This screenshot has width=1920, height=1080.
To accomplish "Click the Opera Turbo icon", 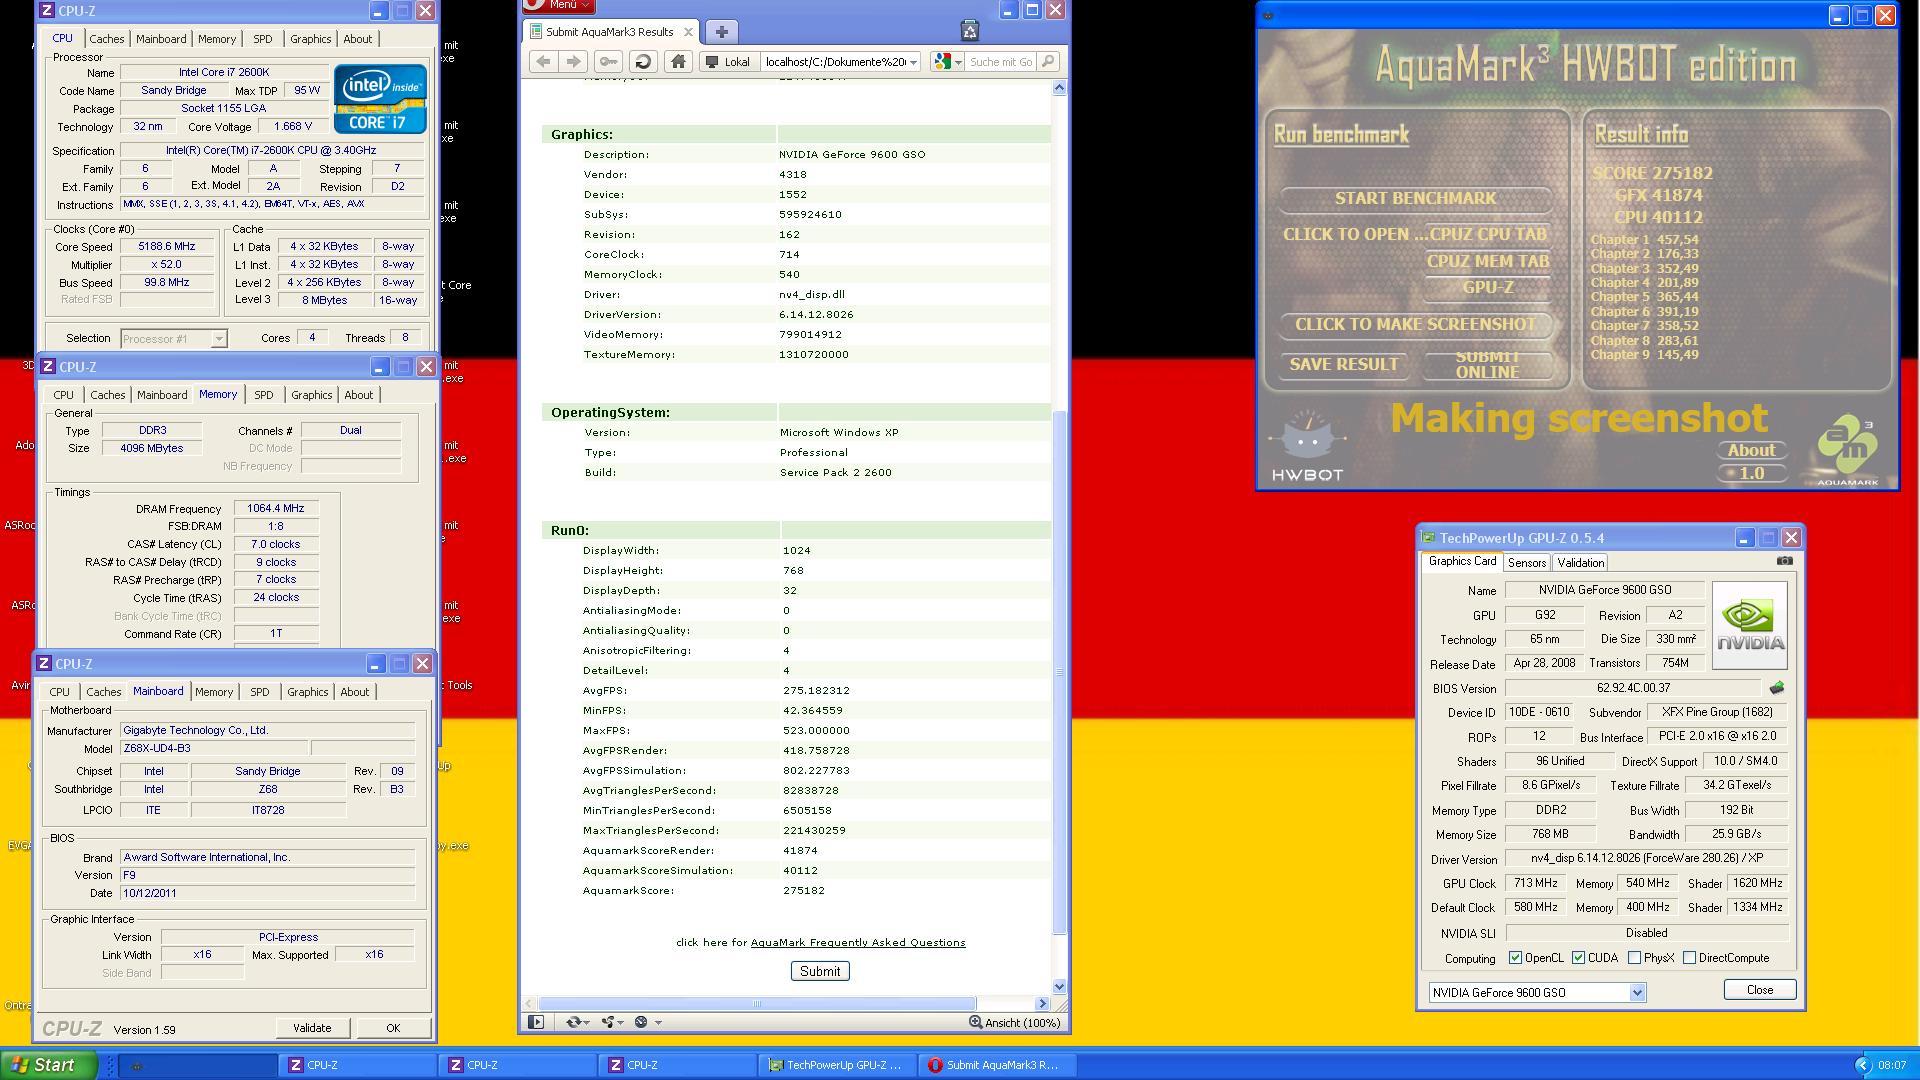I will pyautogui.click(x=641, y=1022).
